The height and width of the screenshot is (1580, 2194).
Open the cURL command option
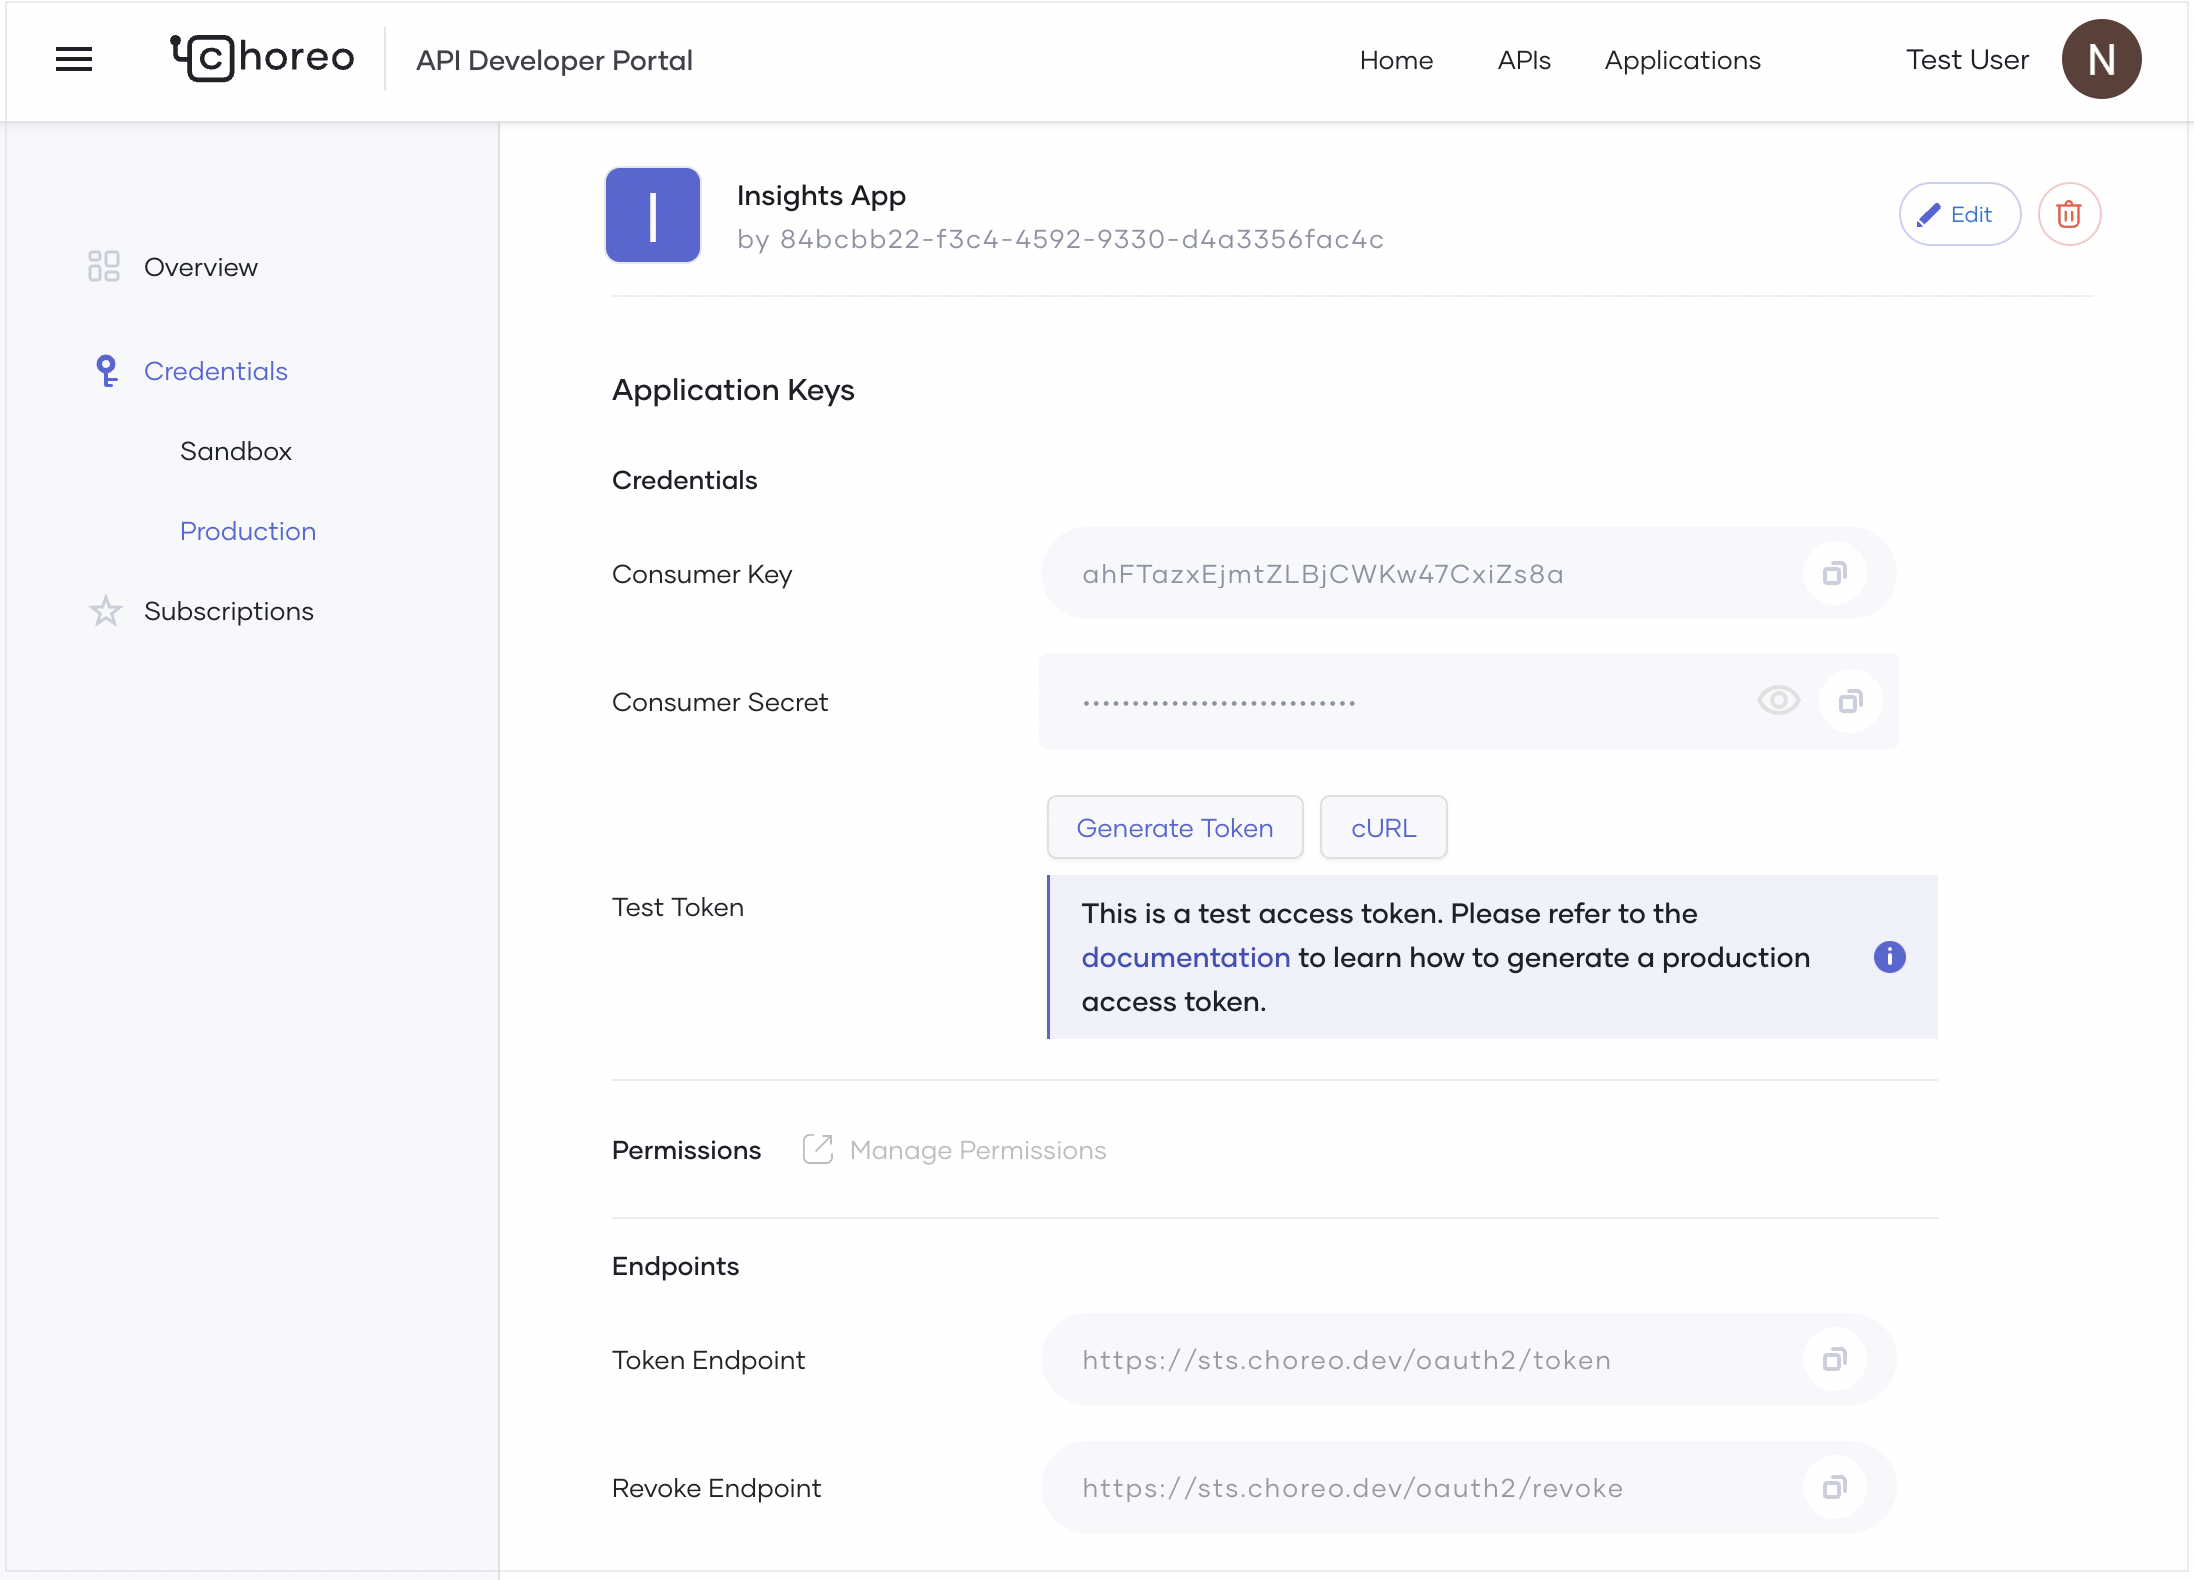click(x=1383, y=828)
